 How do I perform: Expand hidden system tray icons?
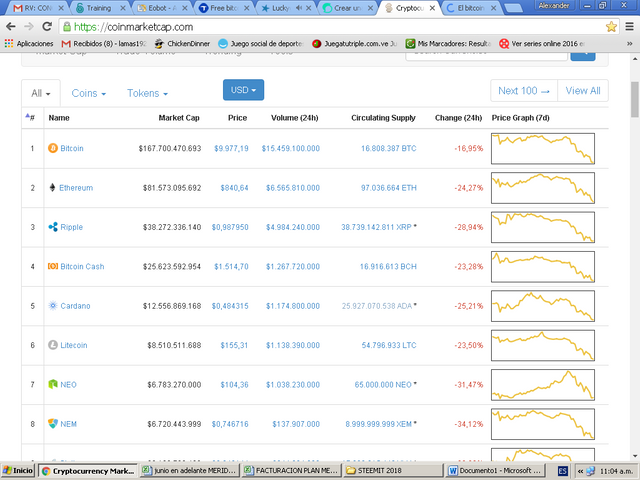[580, 471]
